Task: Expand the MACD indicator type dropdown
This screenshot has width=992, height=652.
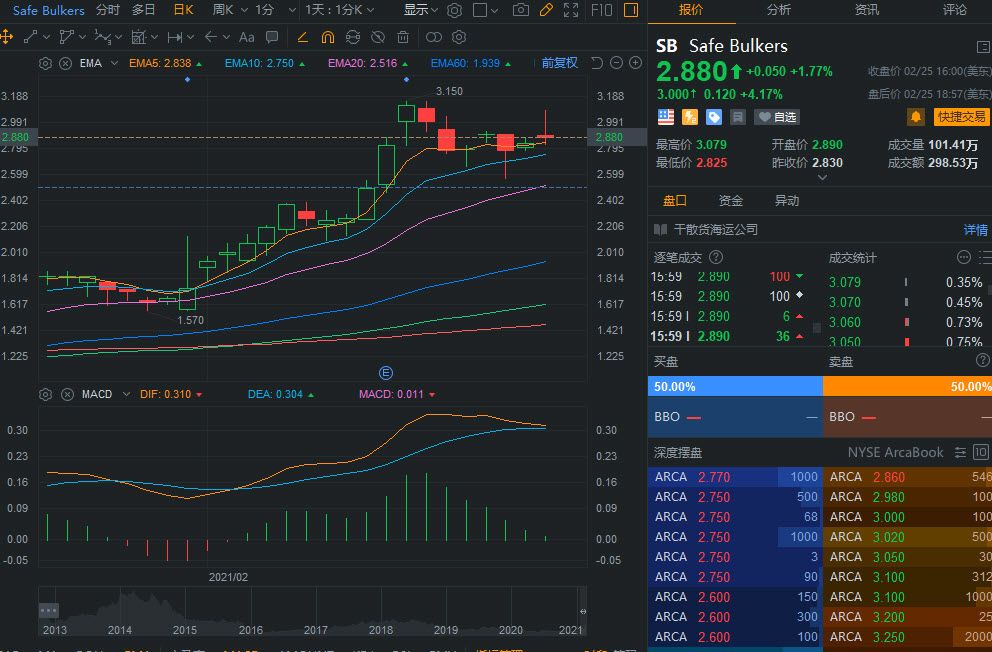Action: point(126,394)
